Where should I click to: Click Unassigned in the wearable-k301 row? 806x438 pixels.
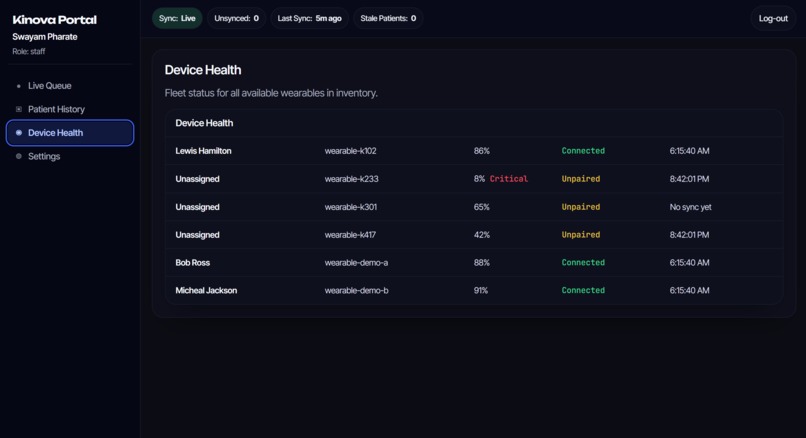point(197,207)
